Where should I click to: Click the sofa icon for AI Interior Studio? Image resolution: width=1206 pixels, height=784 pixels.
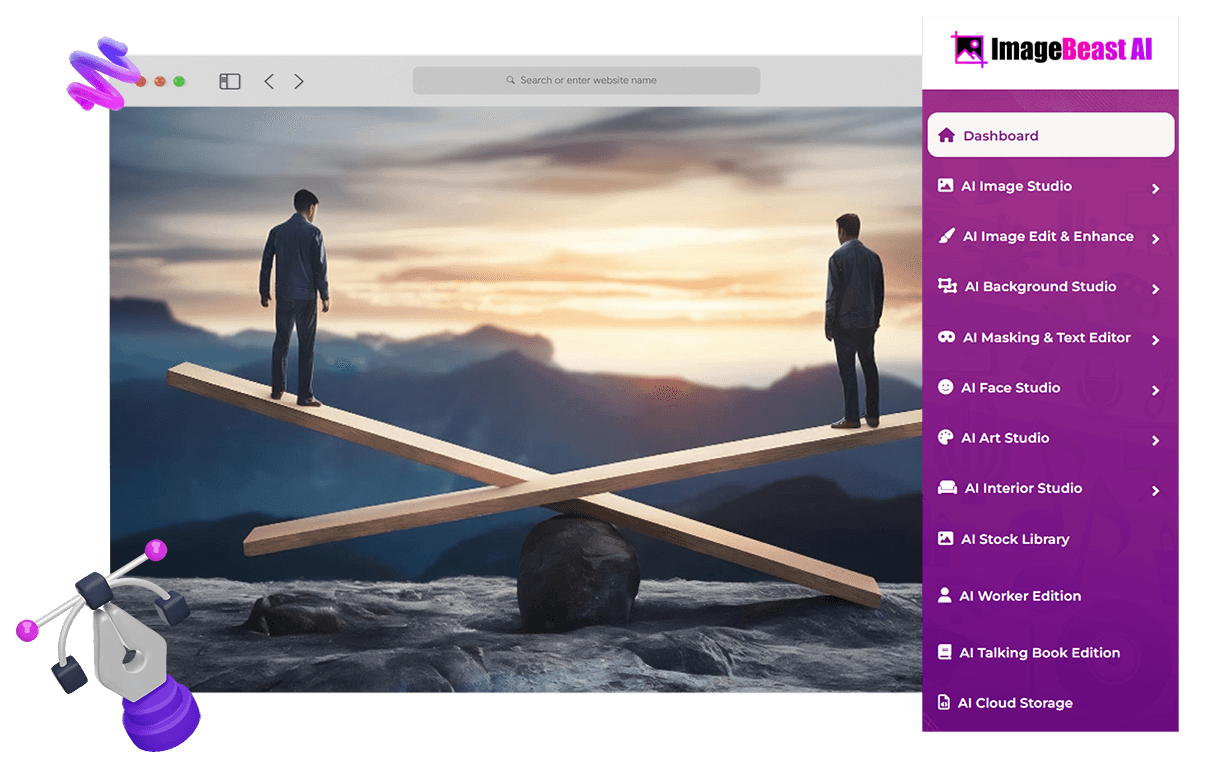coord(947,488)
